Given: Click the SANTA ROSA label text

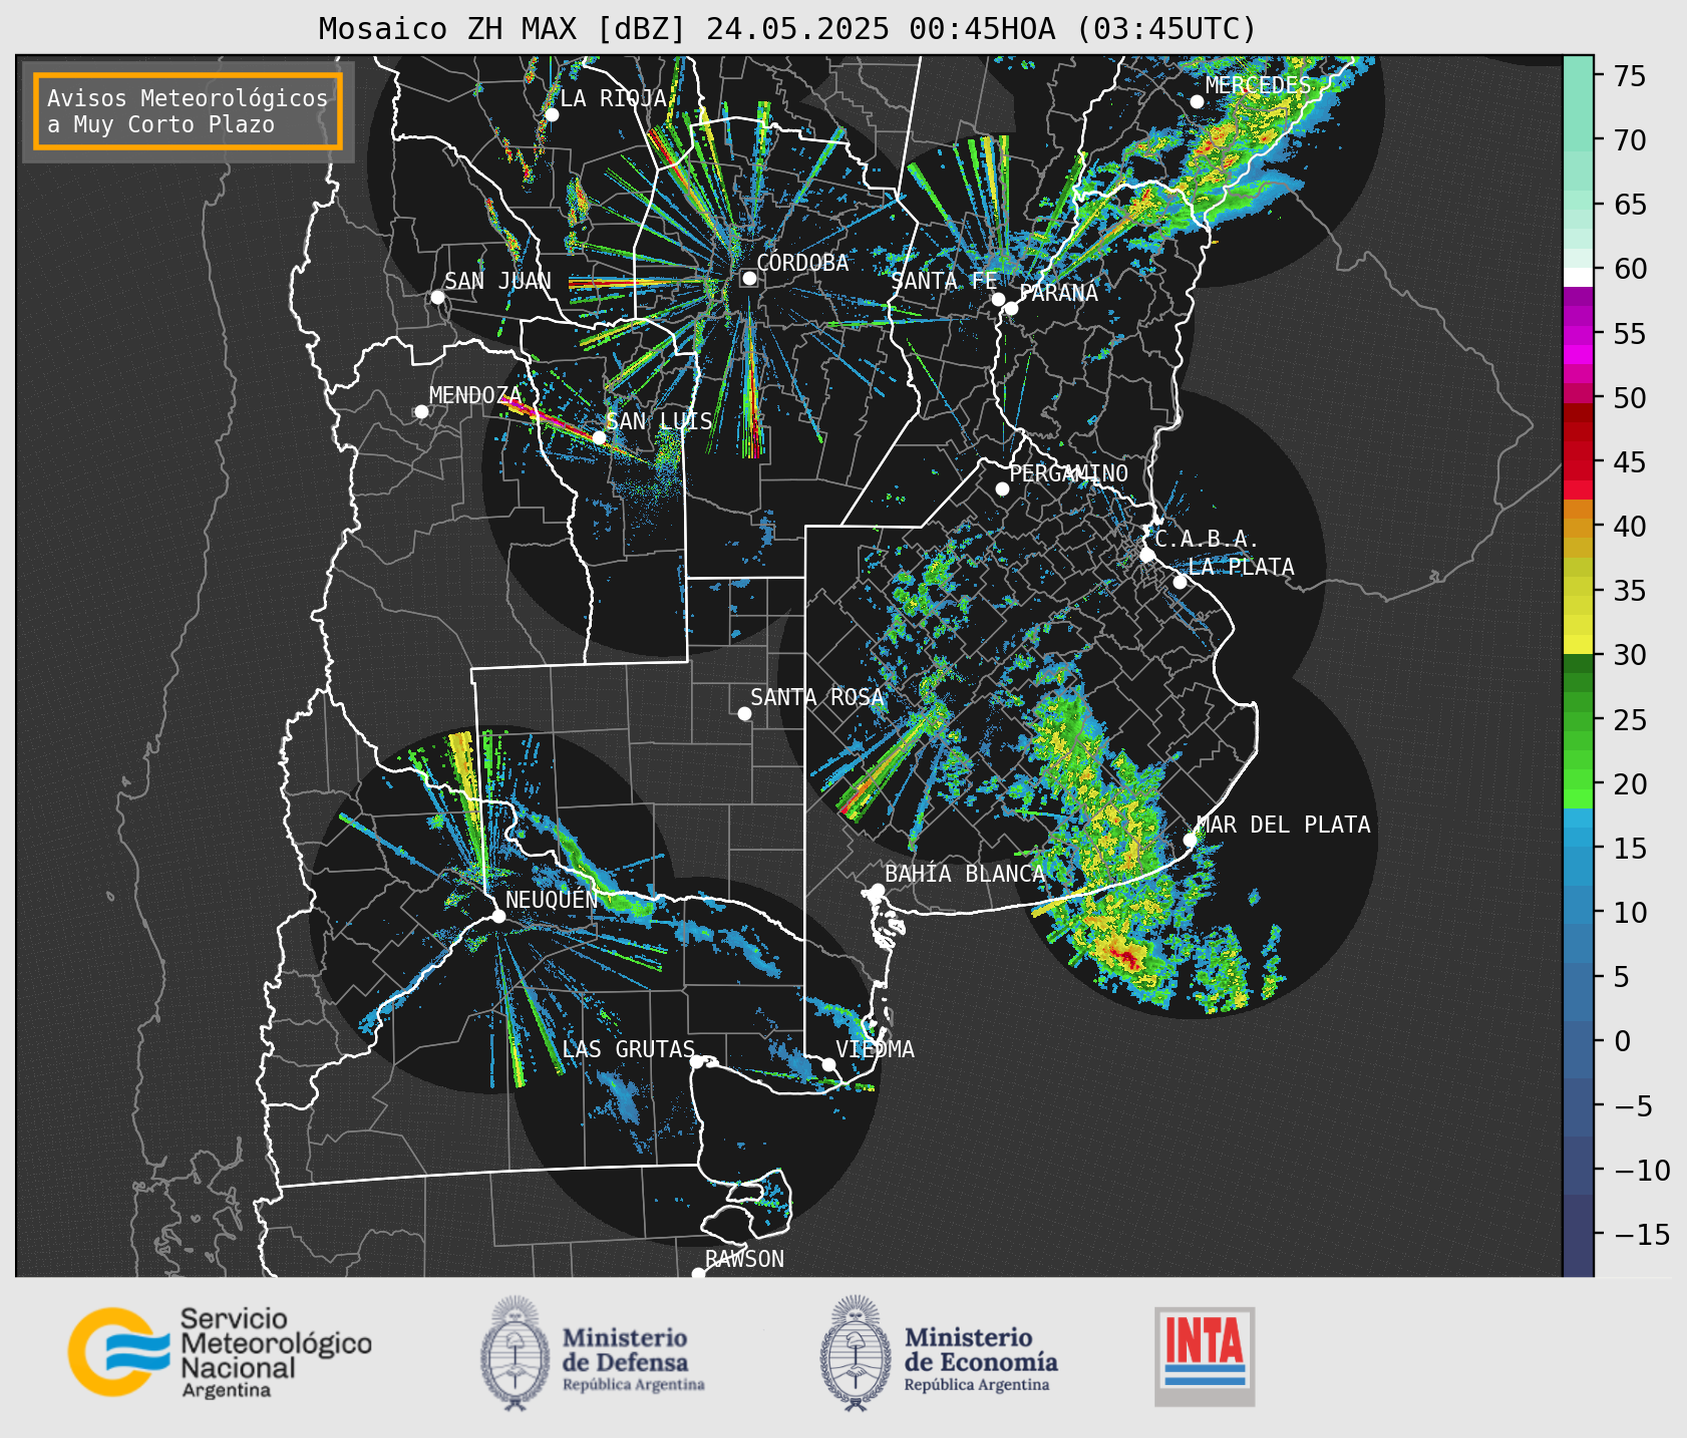Looking at the screenshot, I should (x=818, y=697).
